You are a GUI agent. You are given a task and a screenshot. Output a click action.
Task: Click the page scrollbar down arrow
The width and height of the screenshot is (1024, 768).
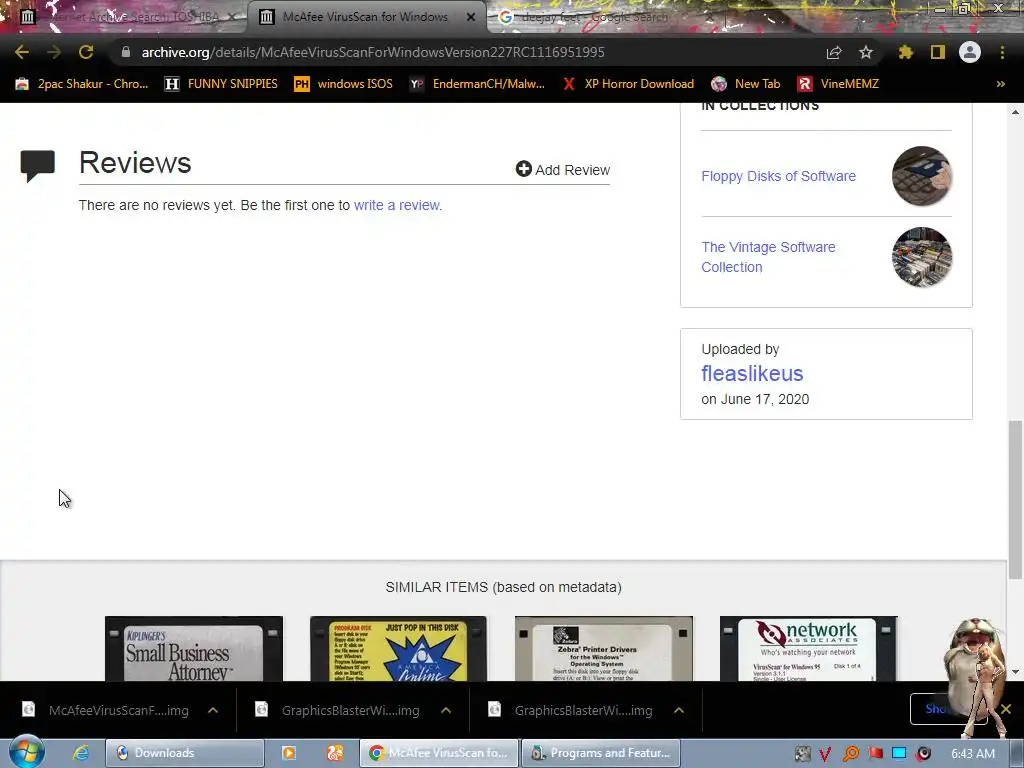[1015, 671]
